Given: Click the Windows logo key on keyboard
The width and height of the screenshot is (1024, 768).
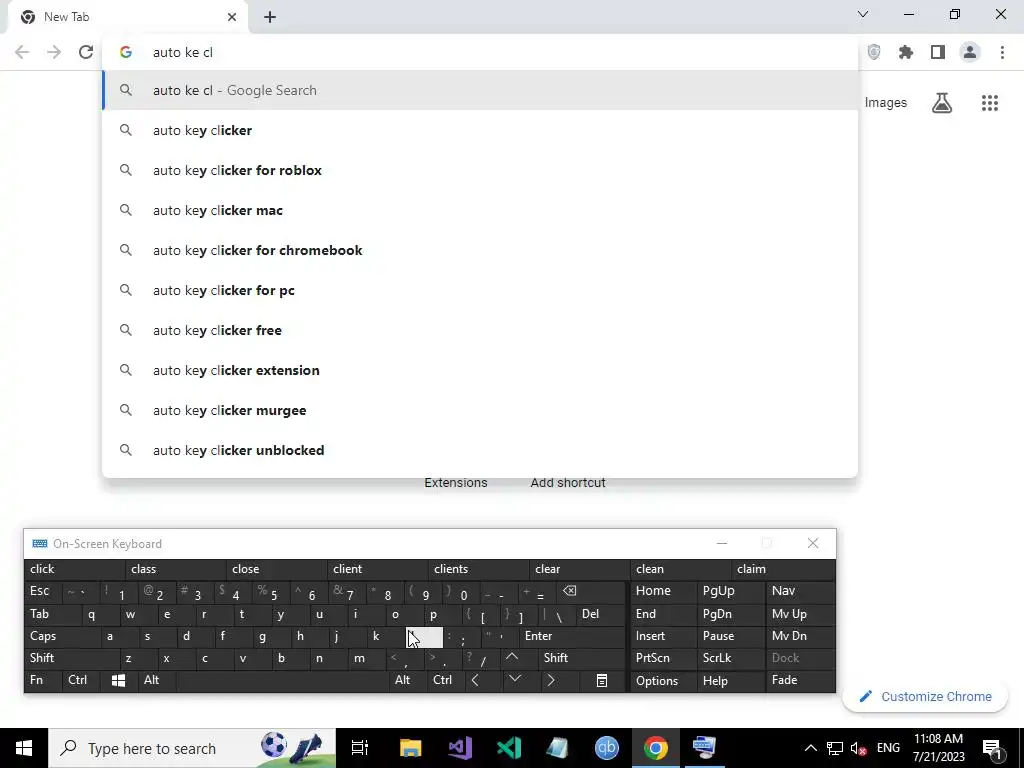Looking at the screenshot, I should [x=118, y=680].
